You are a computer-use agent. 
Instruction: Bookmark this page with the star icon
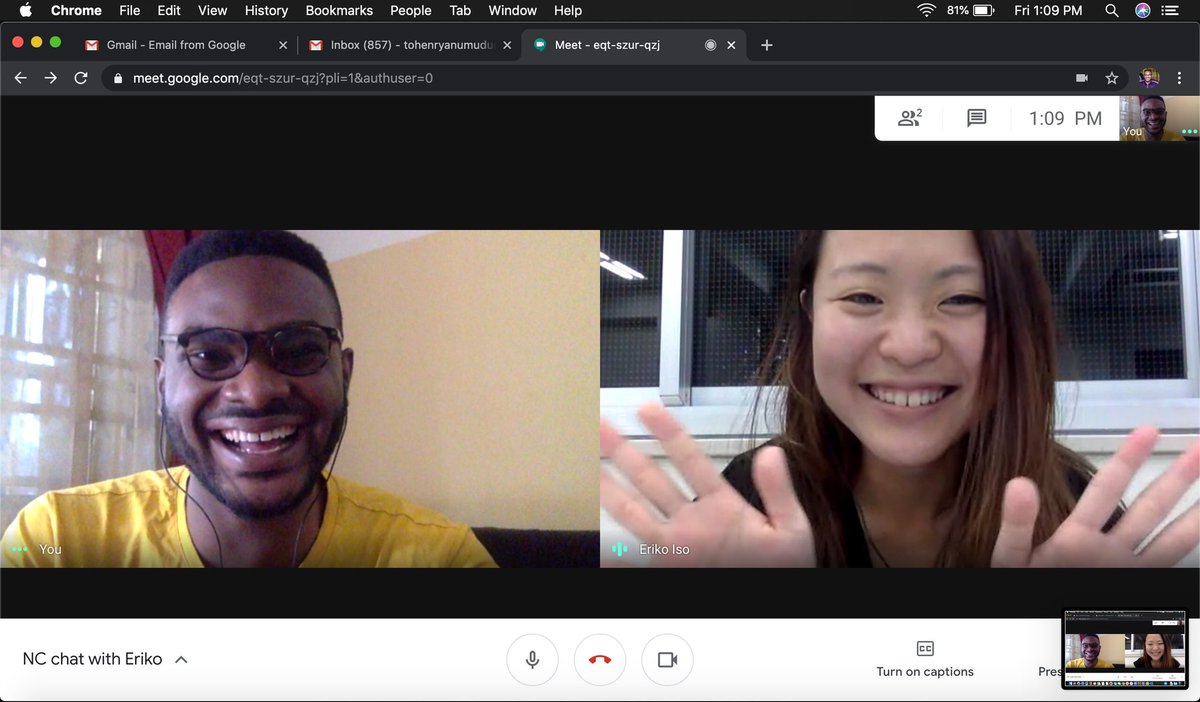pos(1111,78)
